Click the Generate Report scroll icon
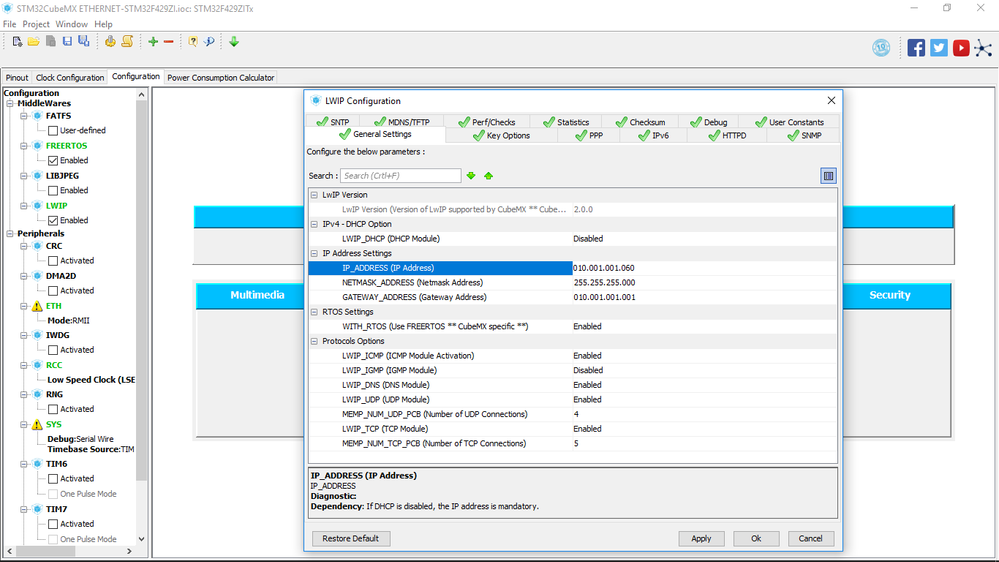Screen dimensions: 999x562 (x=127, y=41)
